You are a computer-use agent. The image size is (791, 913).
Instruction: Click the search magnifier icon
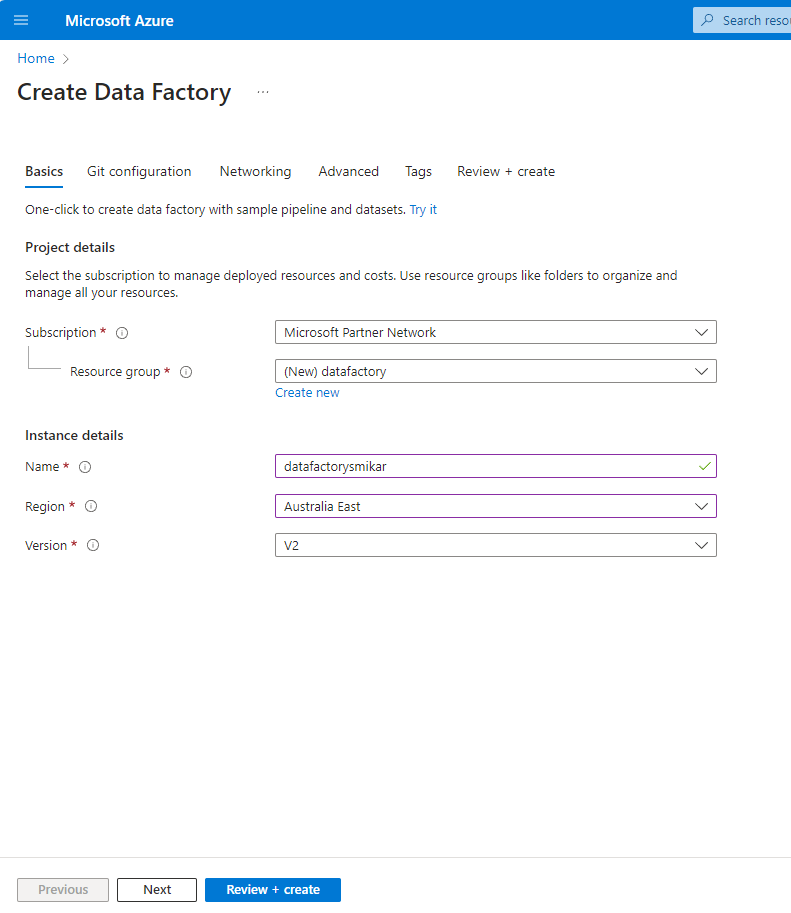tap(707, 20)
